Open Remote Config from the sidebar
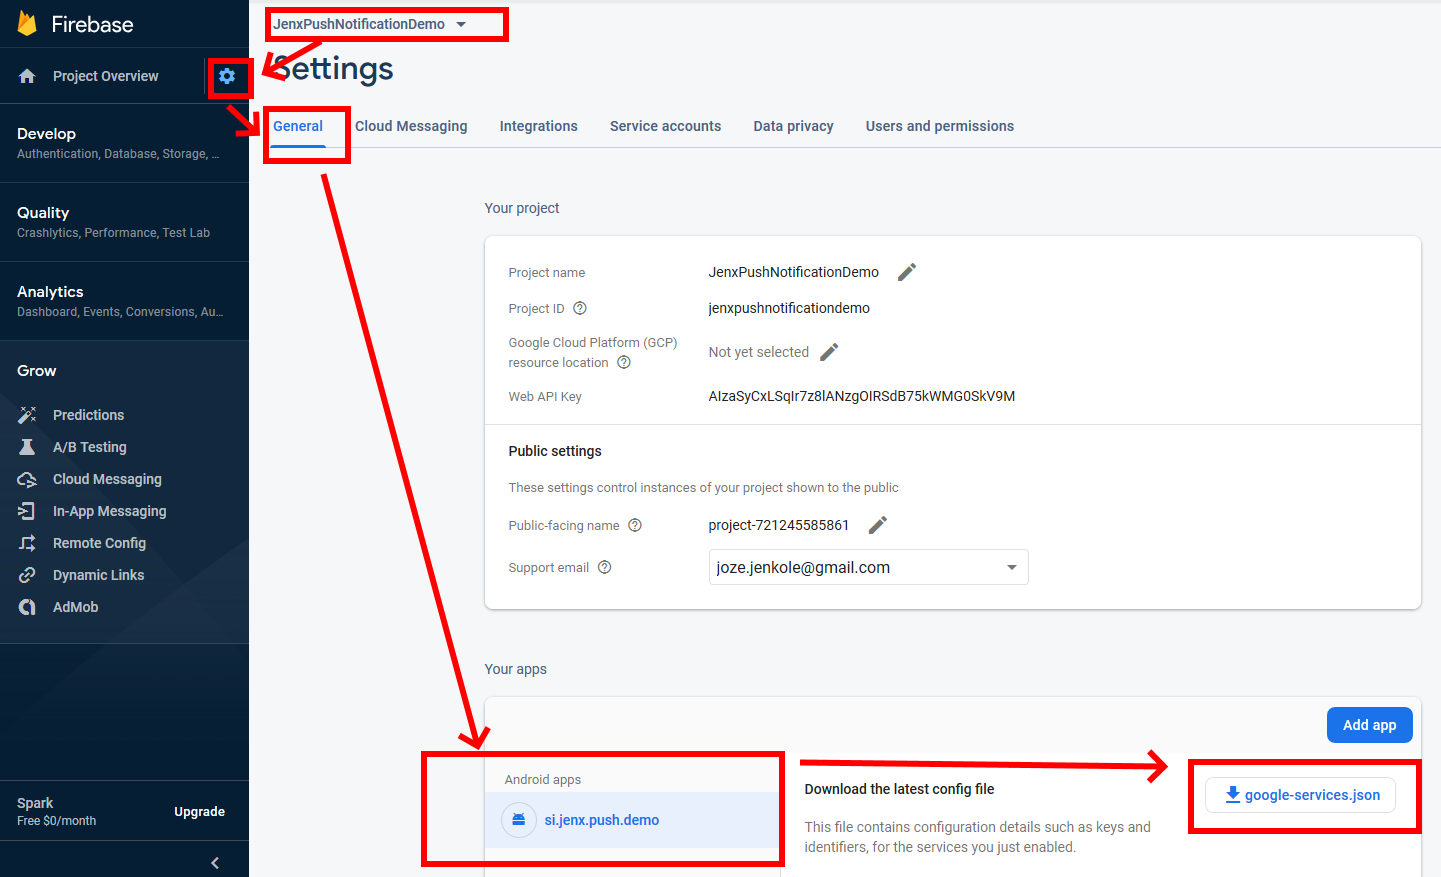Screen dimensions: 1441x877 pos(99,543)
